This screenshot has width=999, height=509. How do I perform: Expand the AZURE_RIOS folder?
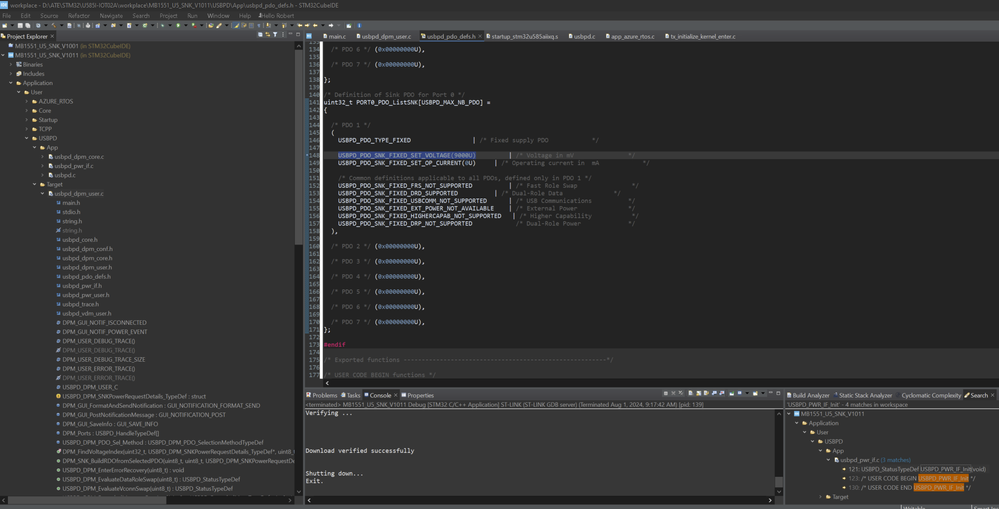point(27,101)
